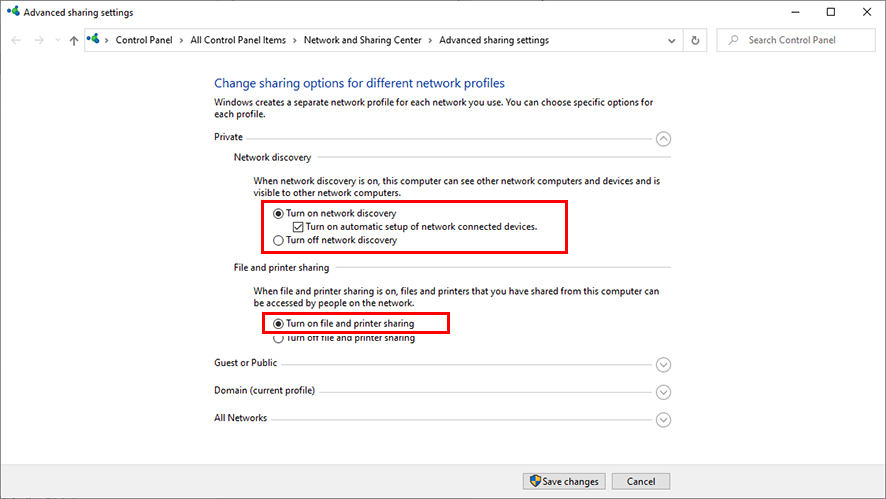Expand the Domain (current profile) section
Image resolution: width=886 pixels, height=499 pixels.
(663, 392)
